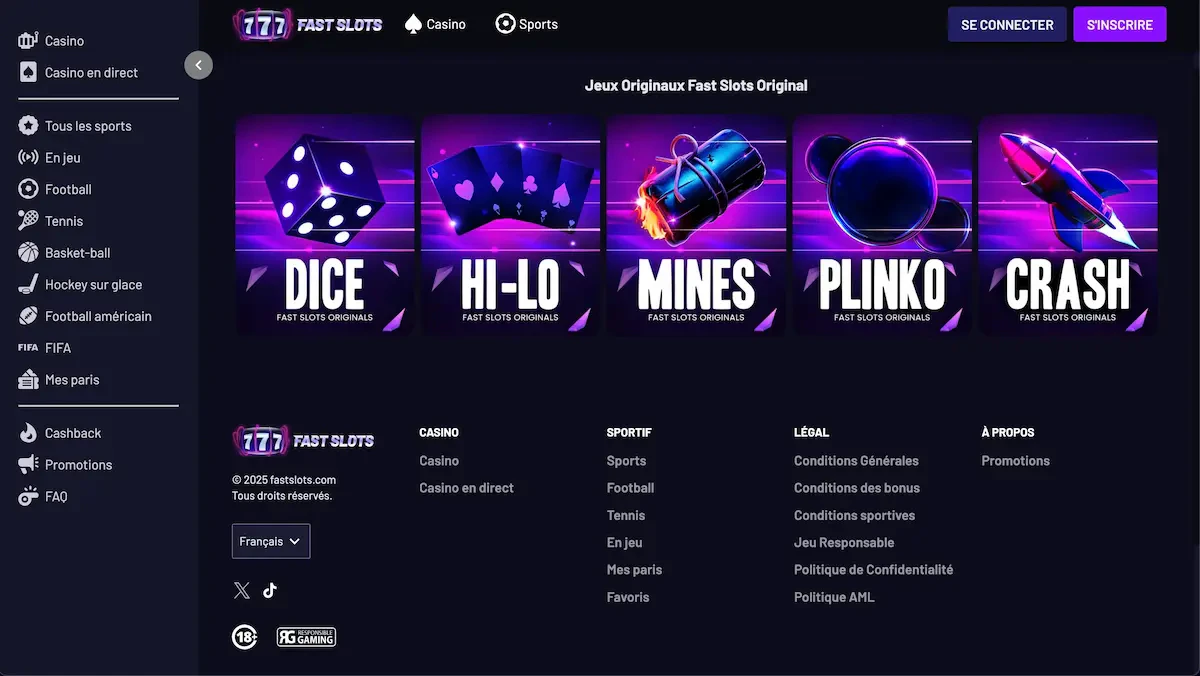Select the Football icon in the sidebar
1200x676 pixels.
pos(27,188)
